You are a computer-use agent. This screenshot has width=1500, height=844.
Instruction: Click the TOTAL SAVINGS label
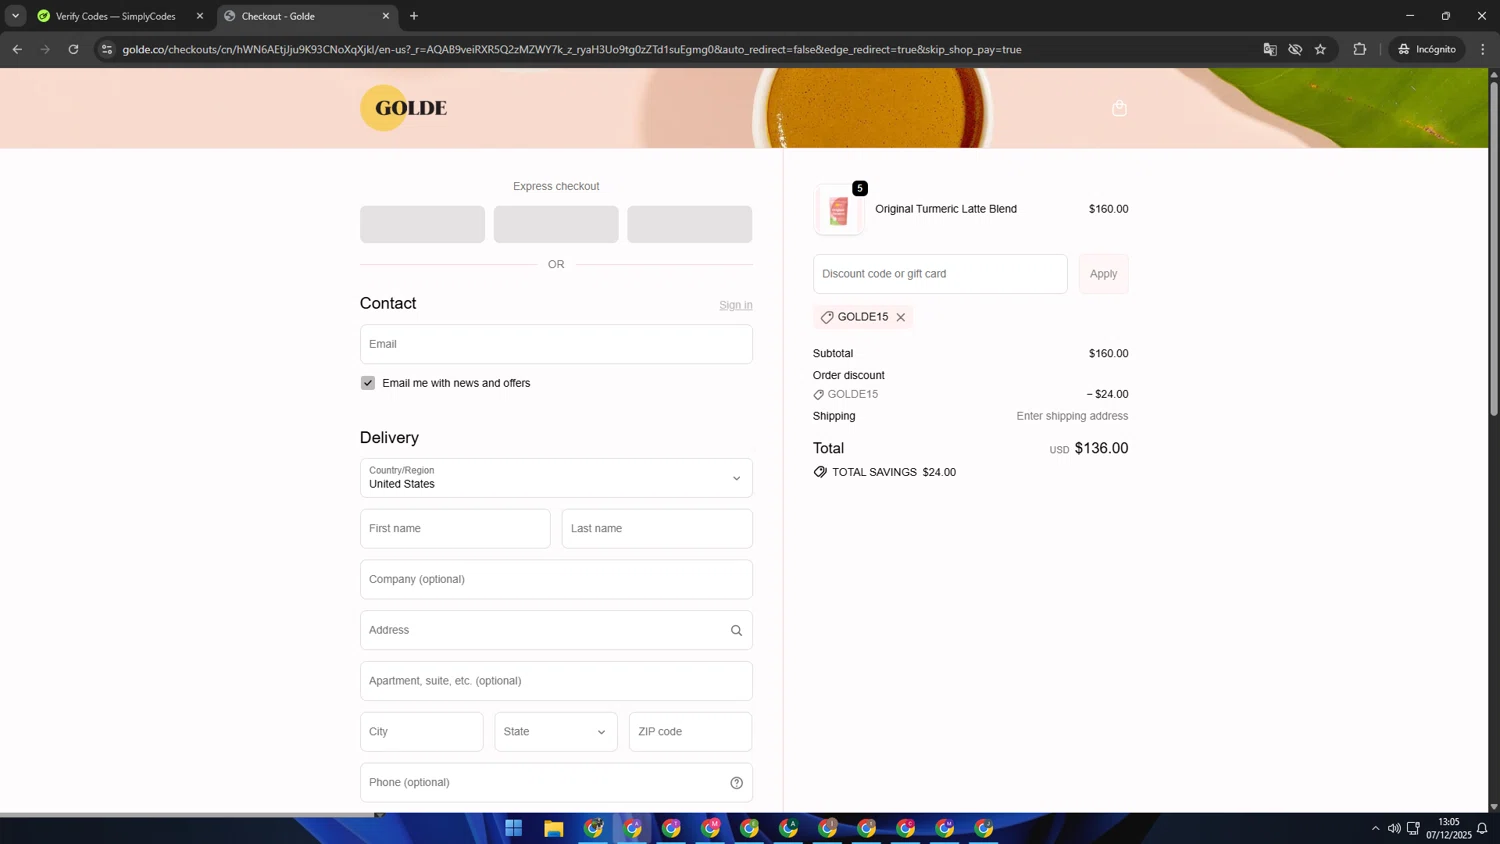coord(874,472)
